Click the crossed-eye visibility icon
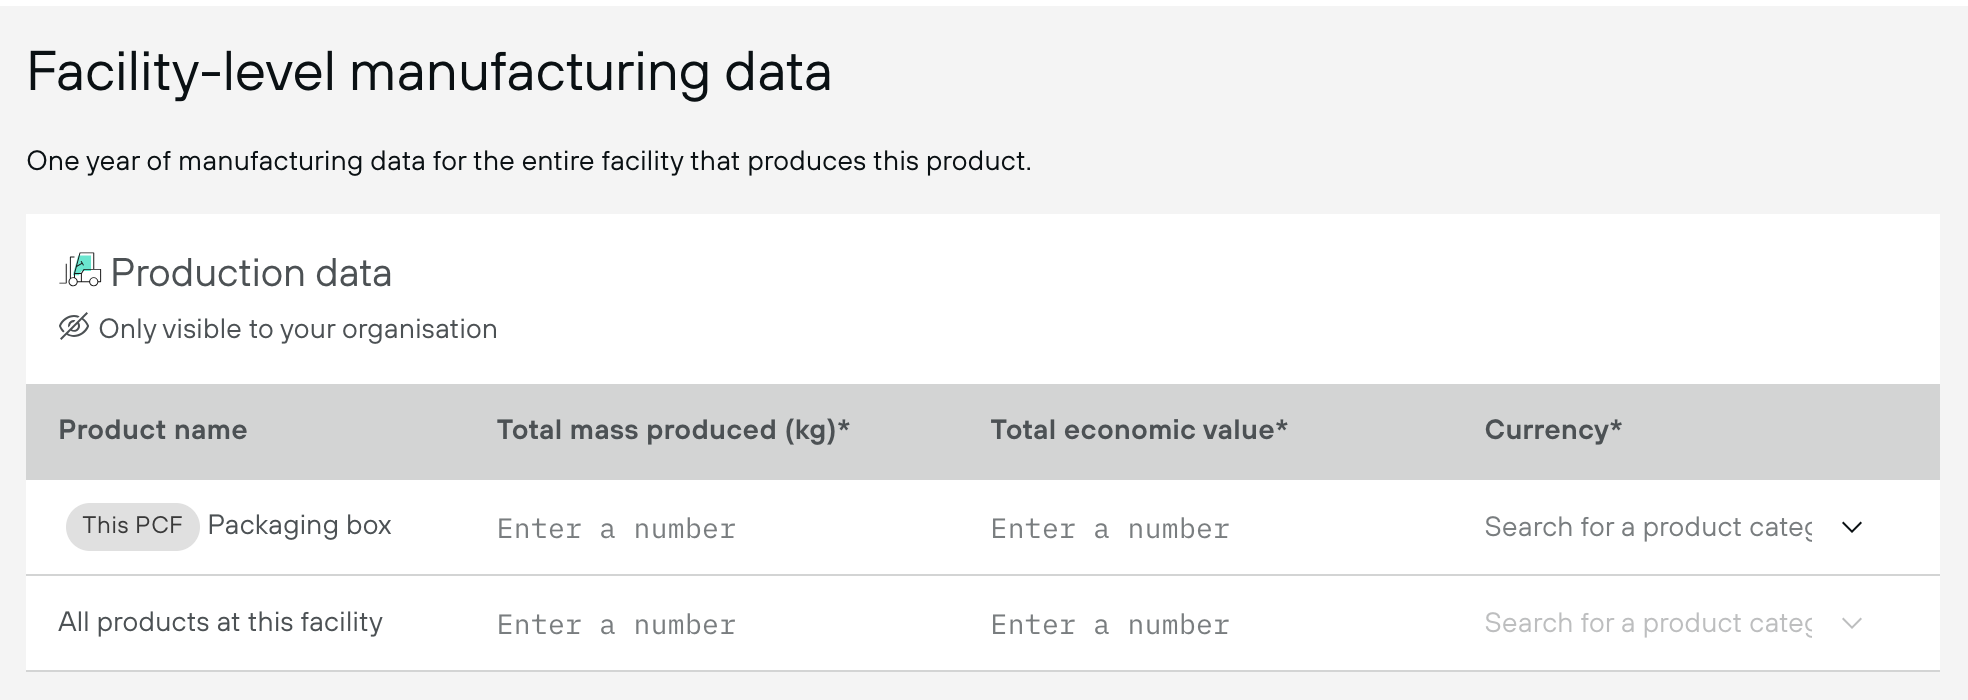Viewport: 1968px width, 700px height. coord(74,327)
